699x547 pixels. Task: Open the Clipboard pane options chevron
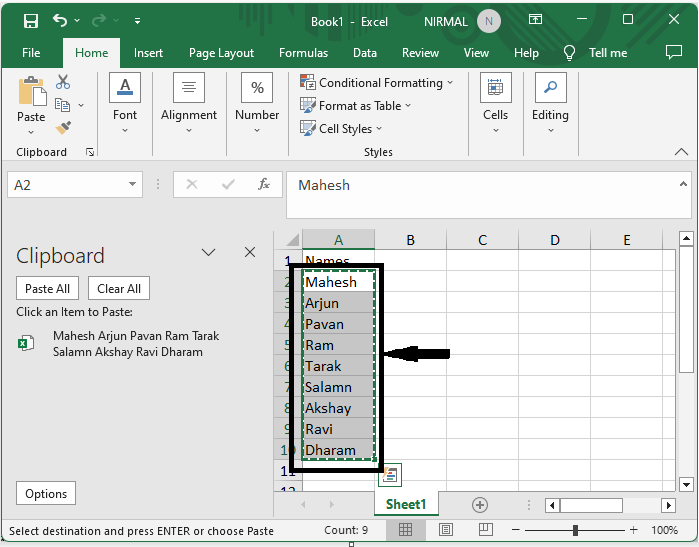click(208, 252)
